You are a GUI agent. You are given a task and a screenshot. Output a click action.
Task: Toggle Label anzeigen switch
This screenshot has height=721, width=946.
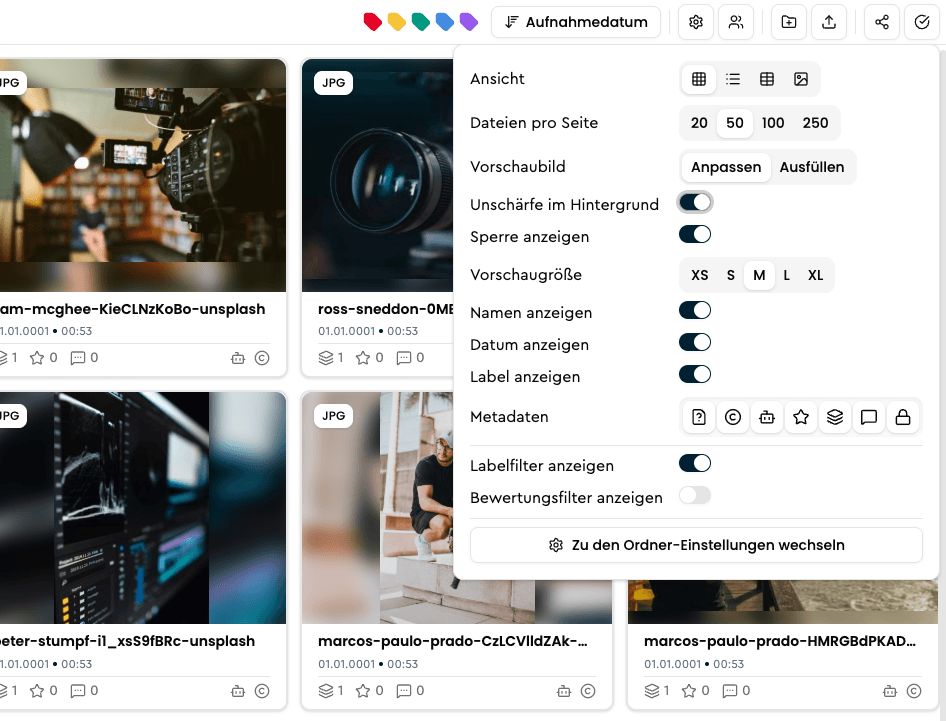pyautogui.click(x=695, y=374)
